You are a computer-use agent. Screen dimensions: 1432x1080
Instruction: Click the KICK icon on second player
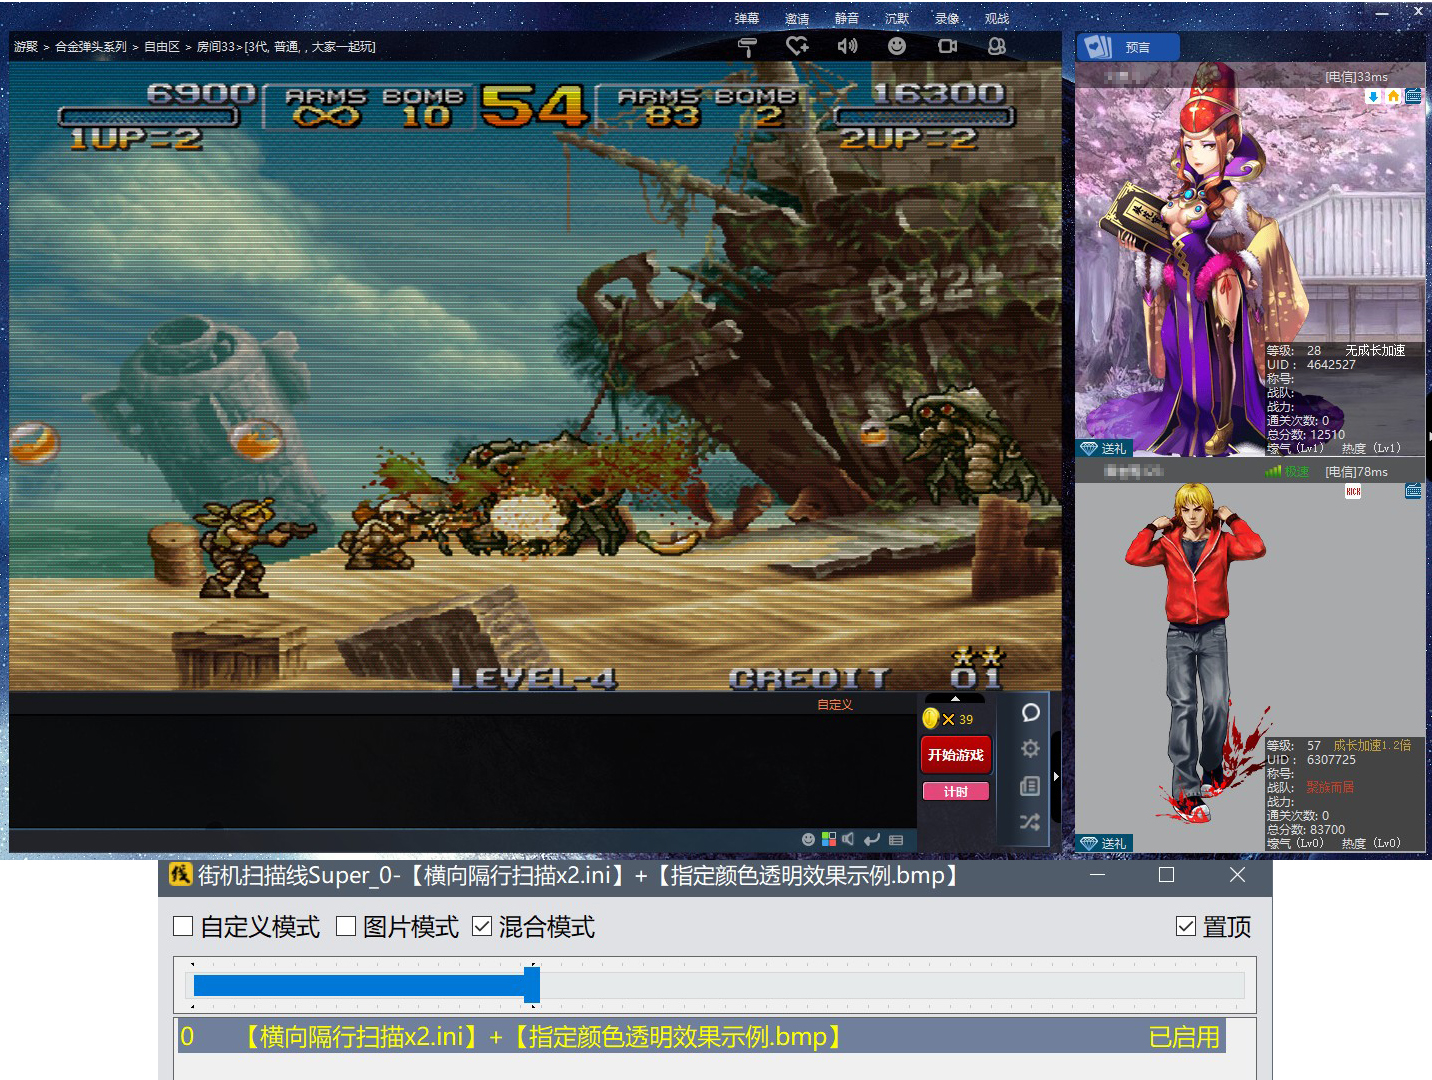click(x=1353, y=491)
